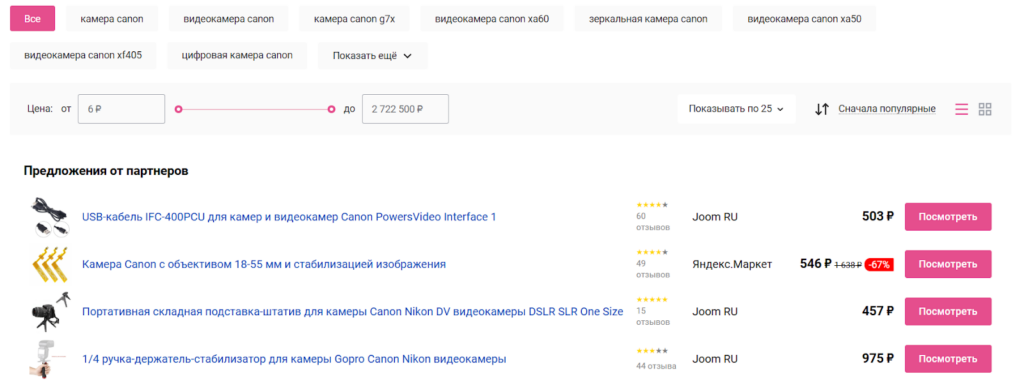This screenshot has width=1024, height=385.
Task: Filter by 'видеокамера canon' chip
Action: click(x=229, y=19)
